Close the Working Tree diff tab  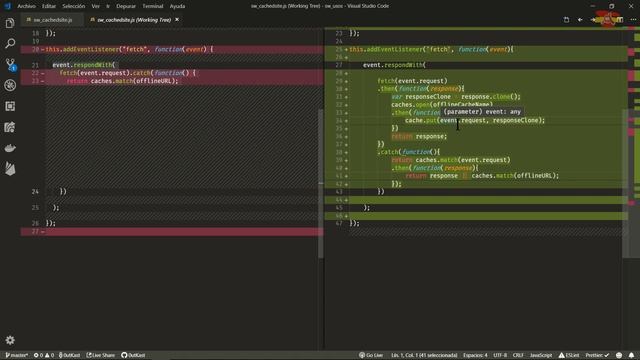pos(177,20)
